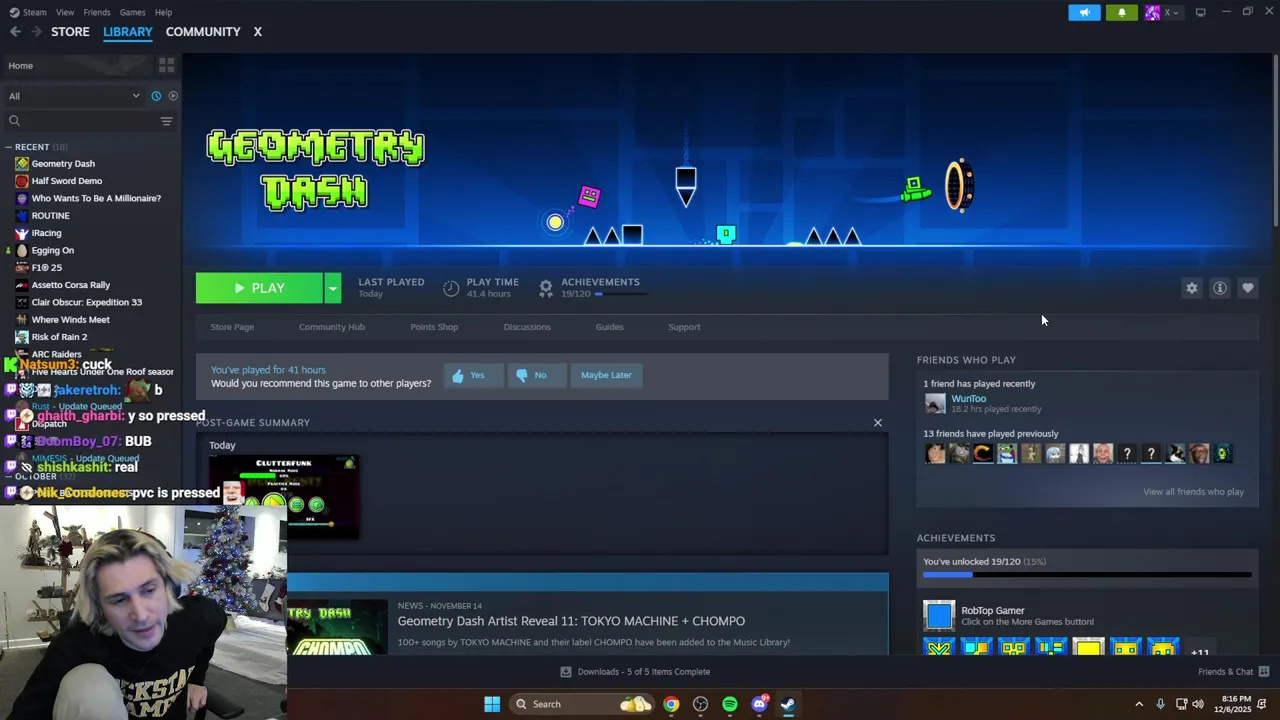Select iRacing in the game list

[46, 233]
